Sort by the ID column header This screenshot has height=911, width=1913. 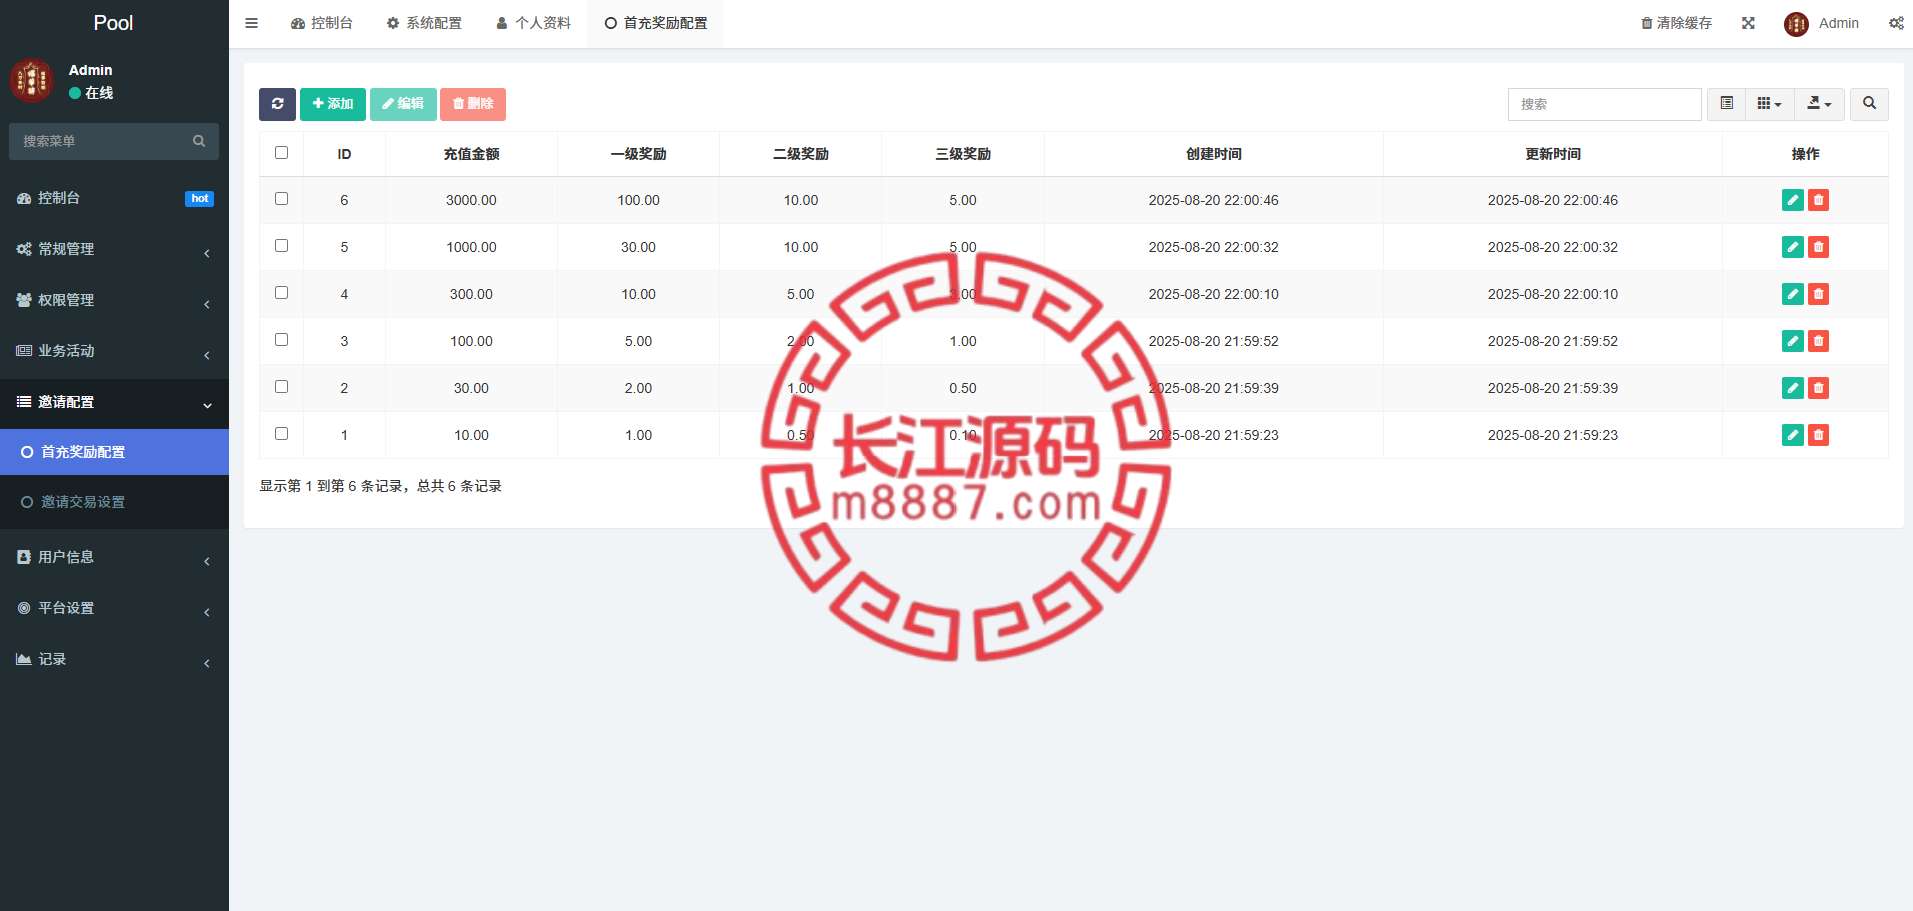pos(344,154)
